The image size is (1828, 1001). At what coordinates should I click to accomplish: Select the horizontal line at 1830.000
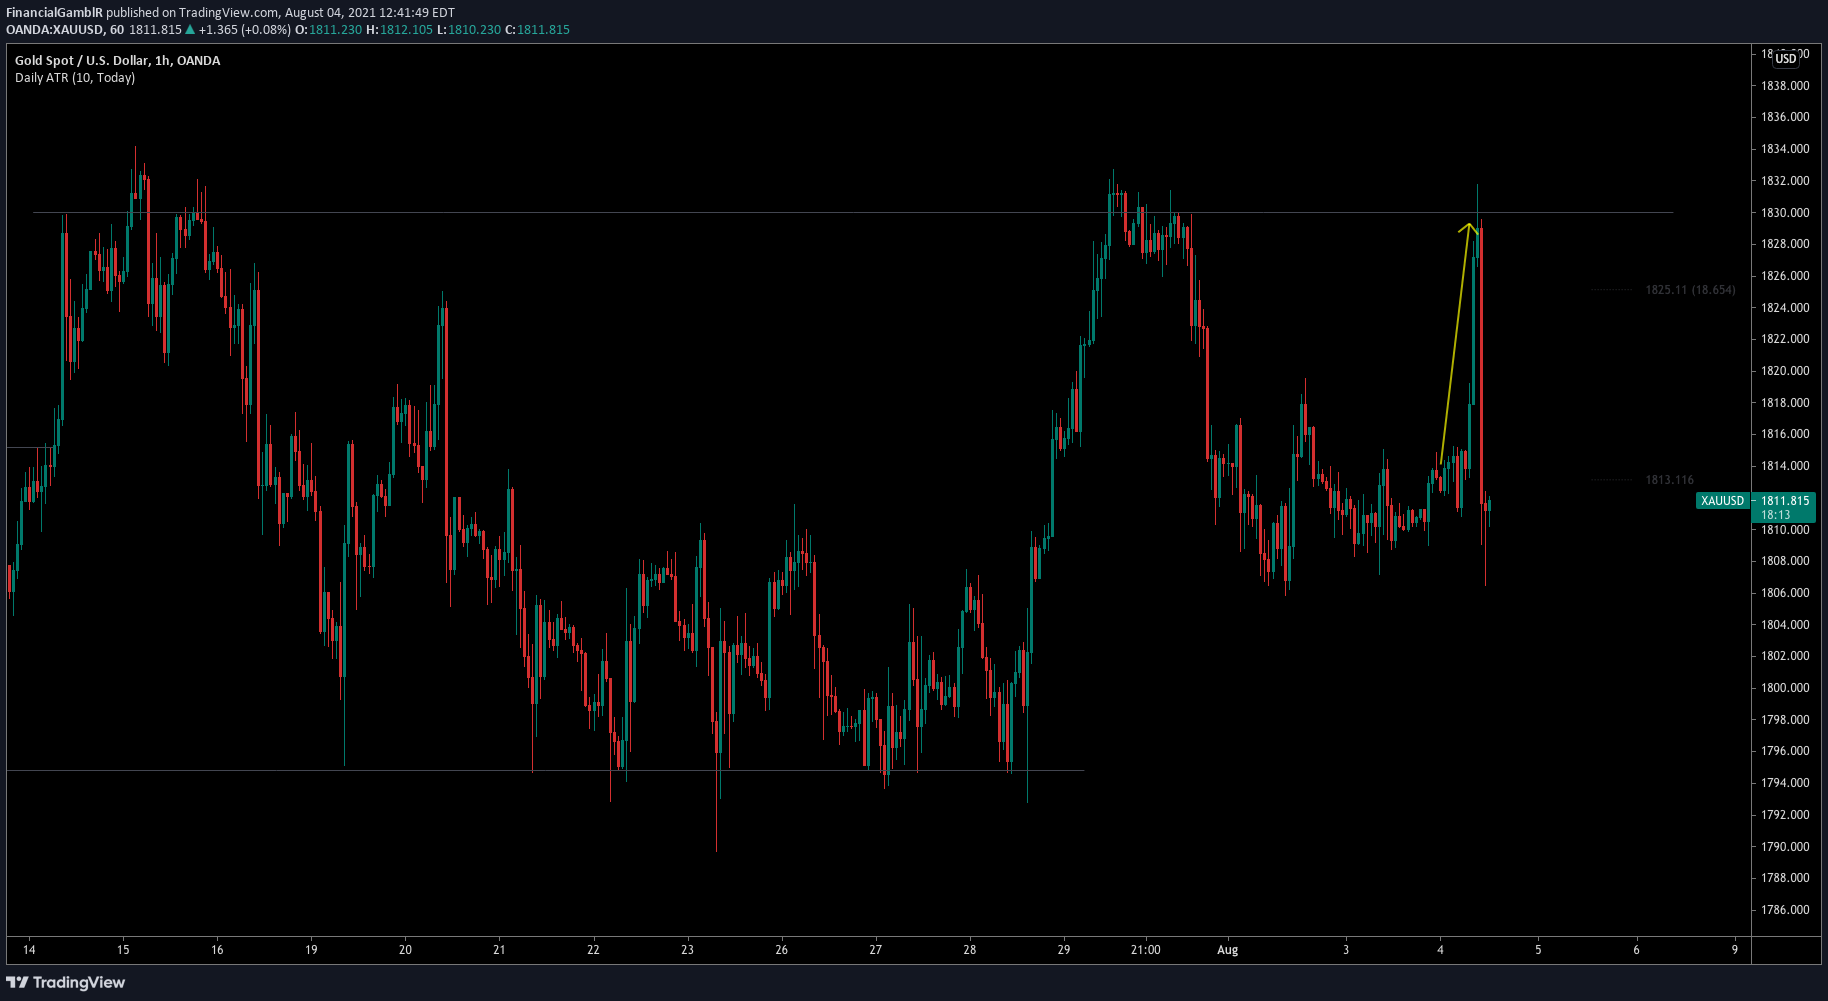(x=852, y=212)
